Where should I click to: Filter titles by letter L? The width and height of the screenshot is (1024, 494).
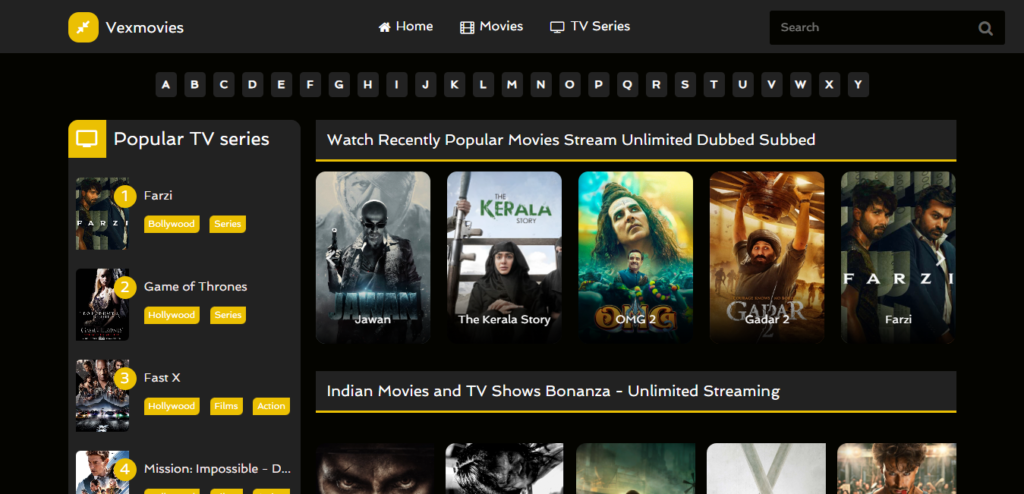pos(483,85)
